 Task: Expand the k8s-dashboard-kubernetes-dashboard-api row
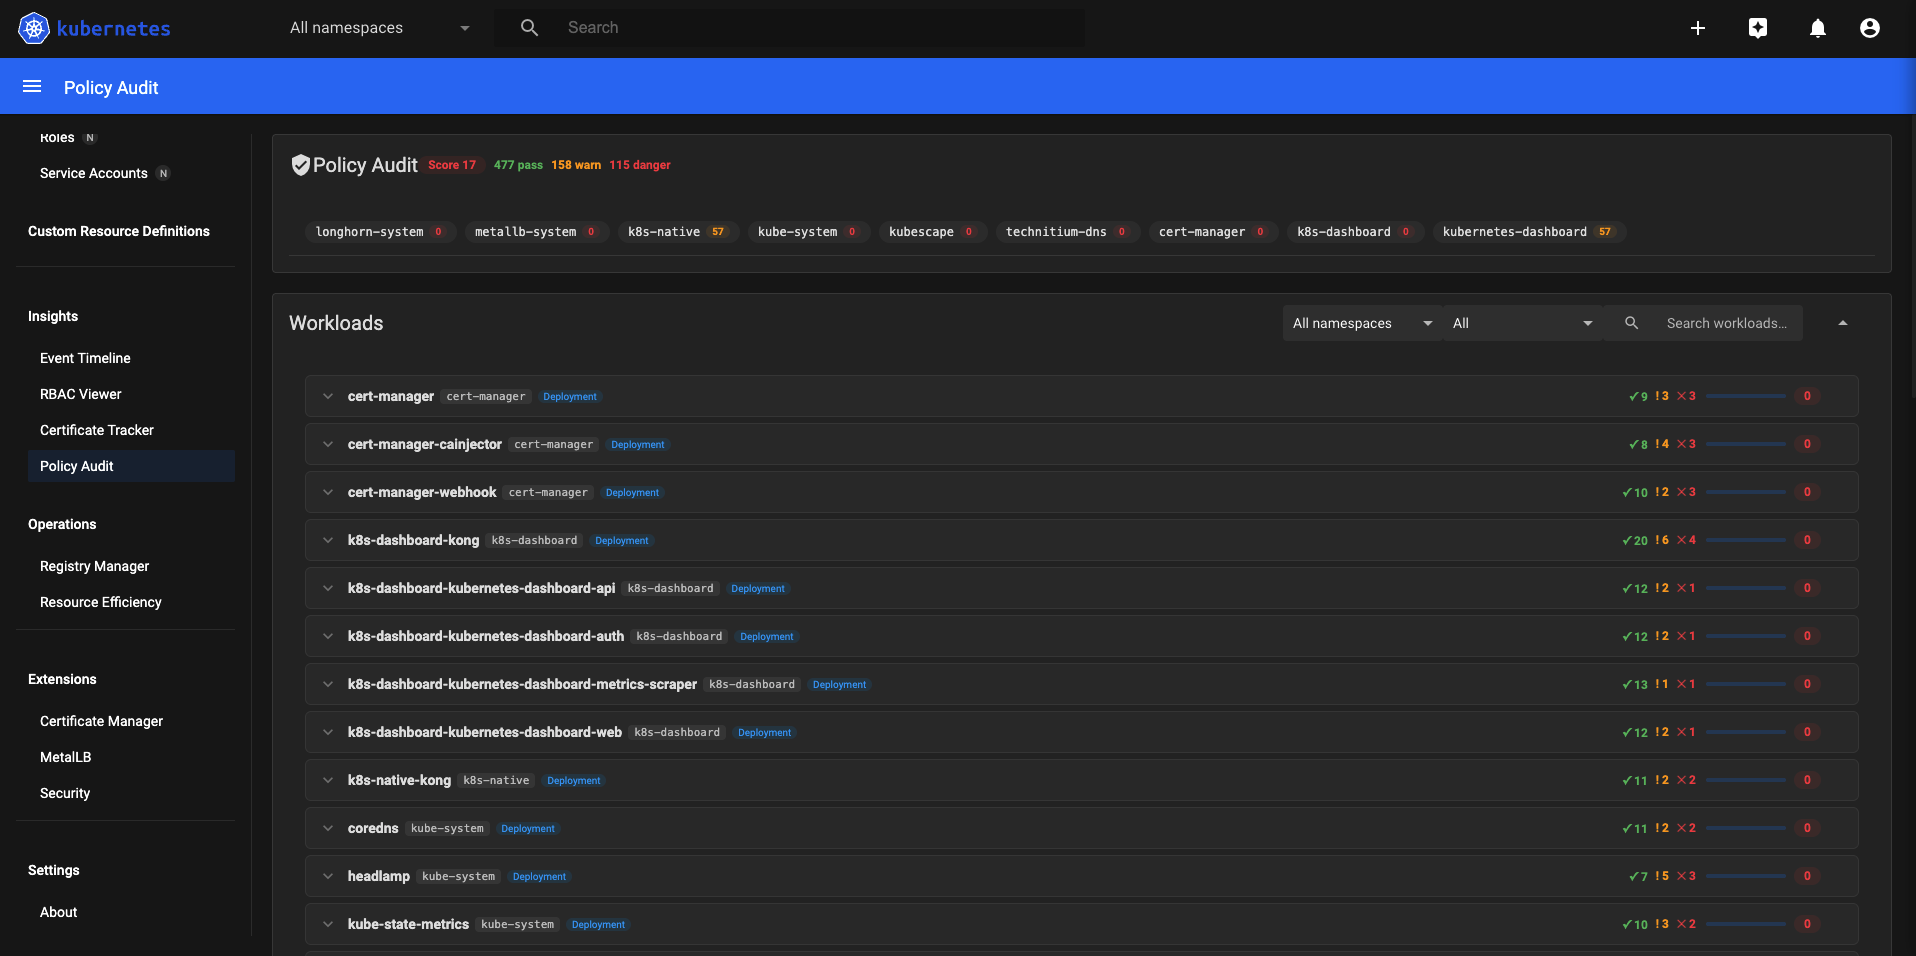point(328,588)
